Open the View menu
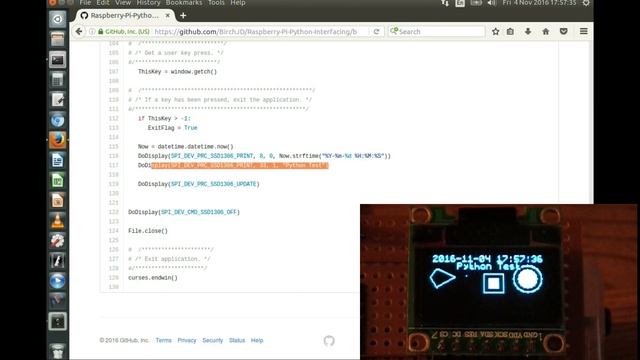The image size is (640, 360). click(x=122, y=3)
